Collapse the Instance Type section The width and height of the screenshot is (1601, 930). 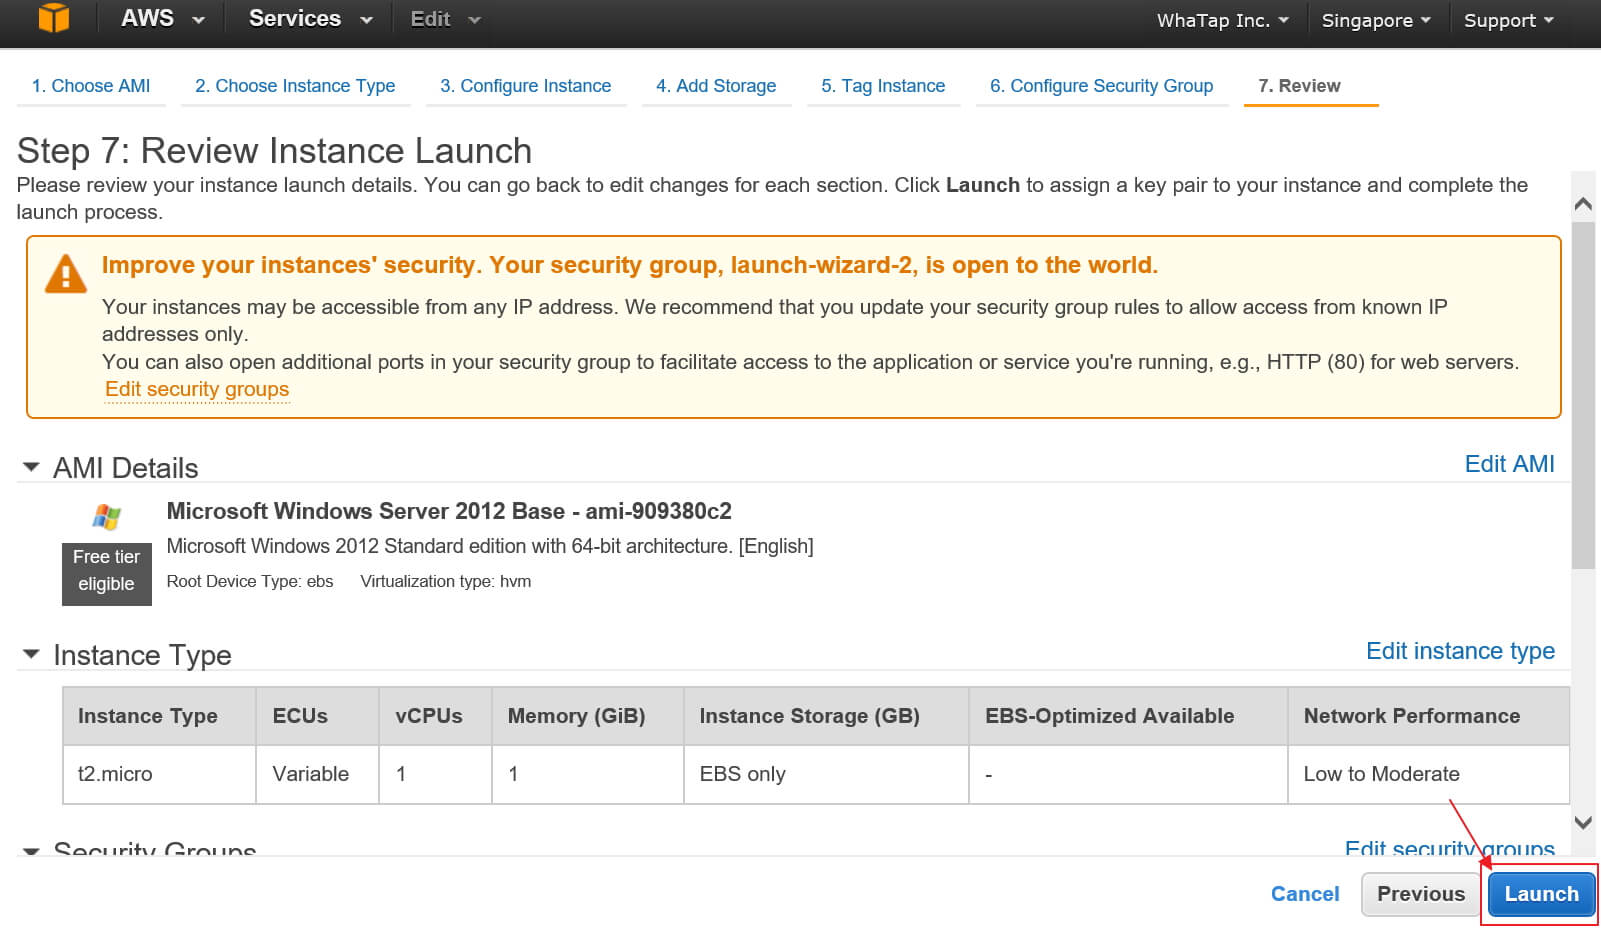[31, 654]
